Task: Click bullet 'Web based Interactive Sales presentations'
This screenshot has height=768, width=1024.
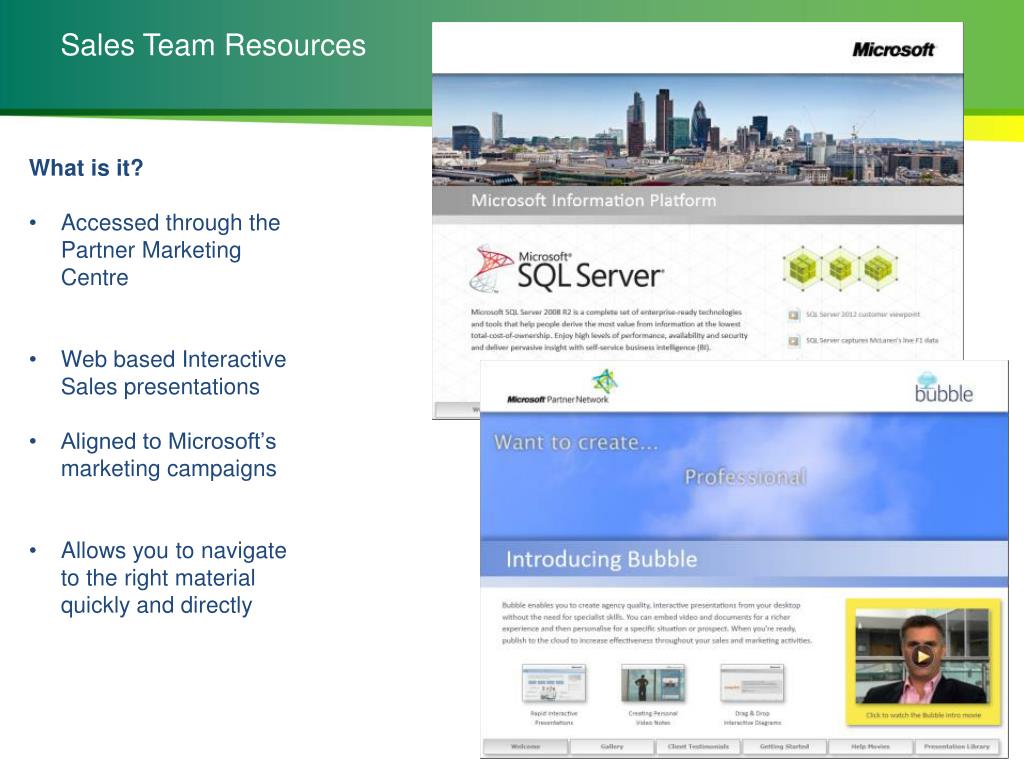Action: [x=173, y=373]
